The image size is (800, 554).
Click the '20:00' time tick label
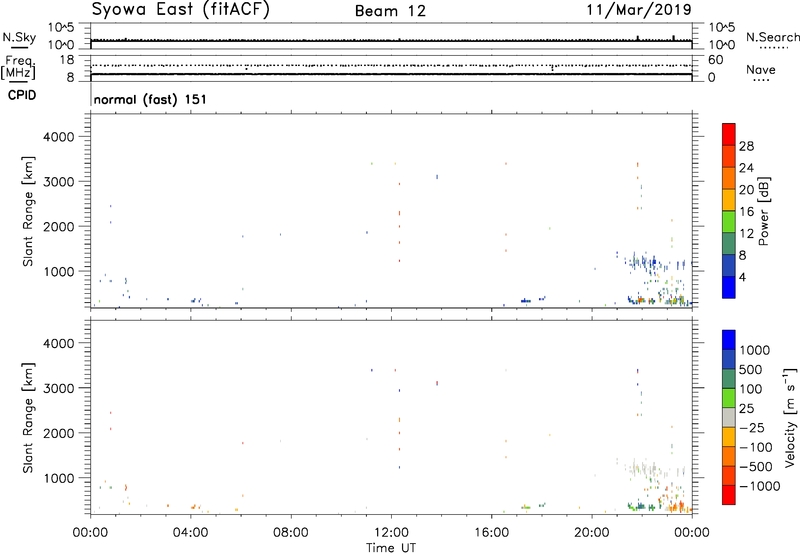(592, 533)
